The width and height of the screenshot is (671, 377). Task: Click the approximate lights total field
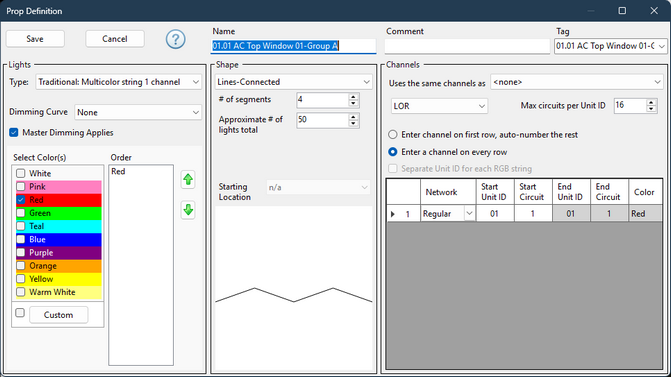(x=322, y=120)
